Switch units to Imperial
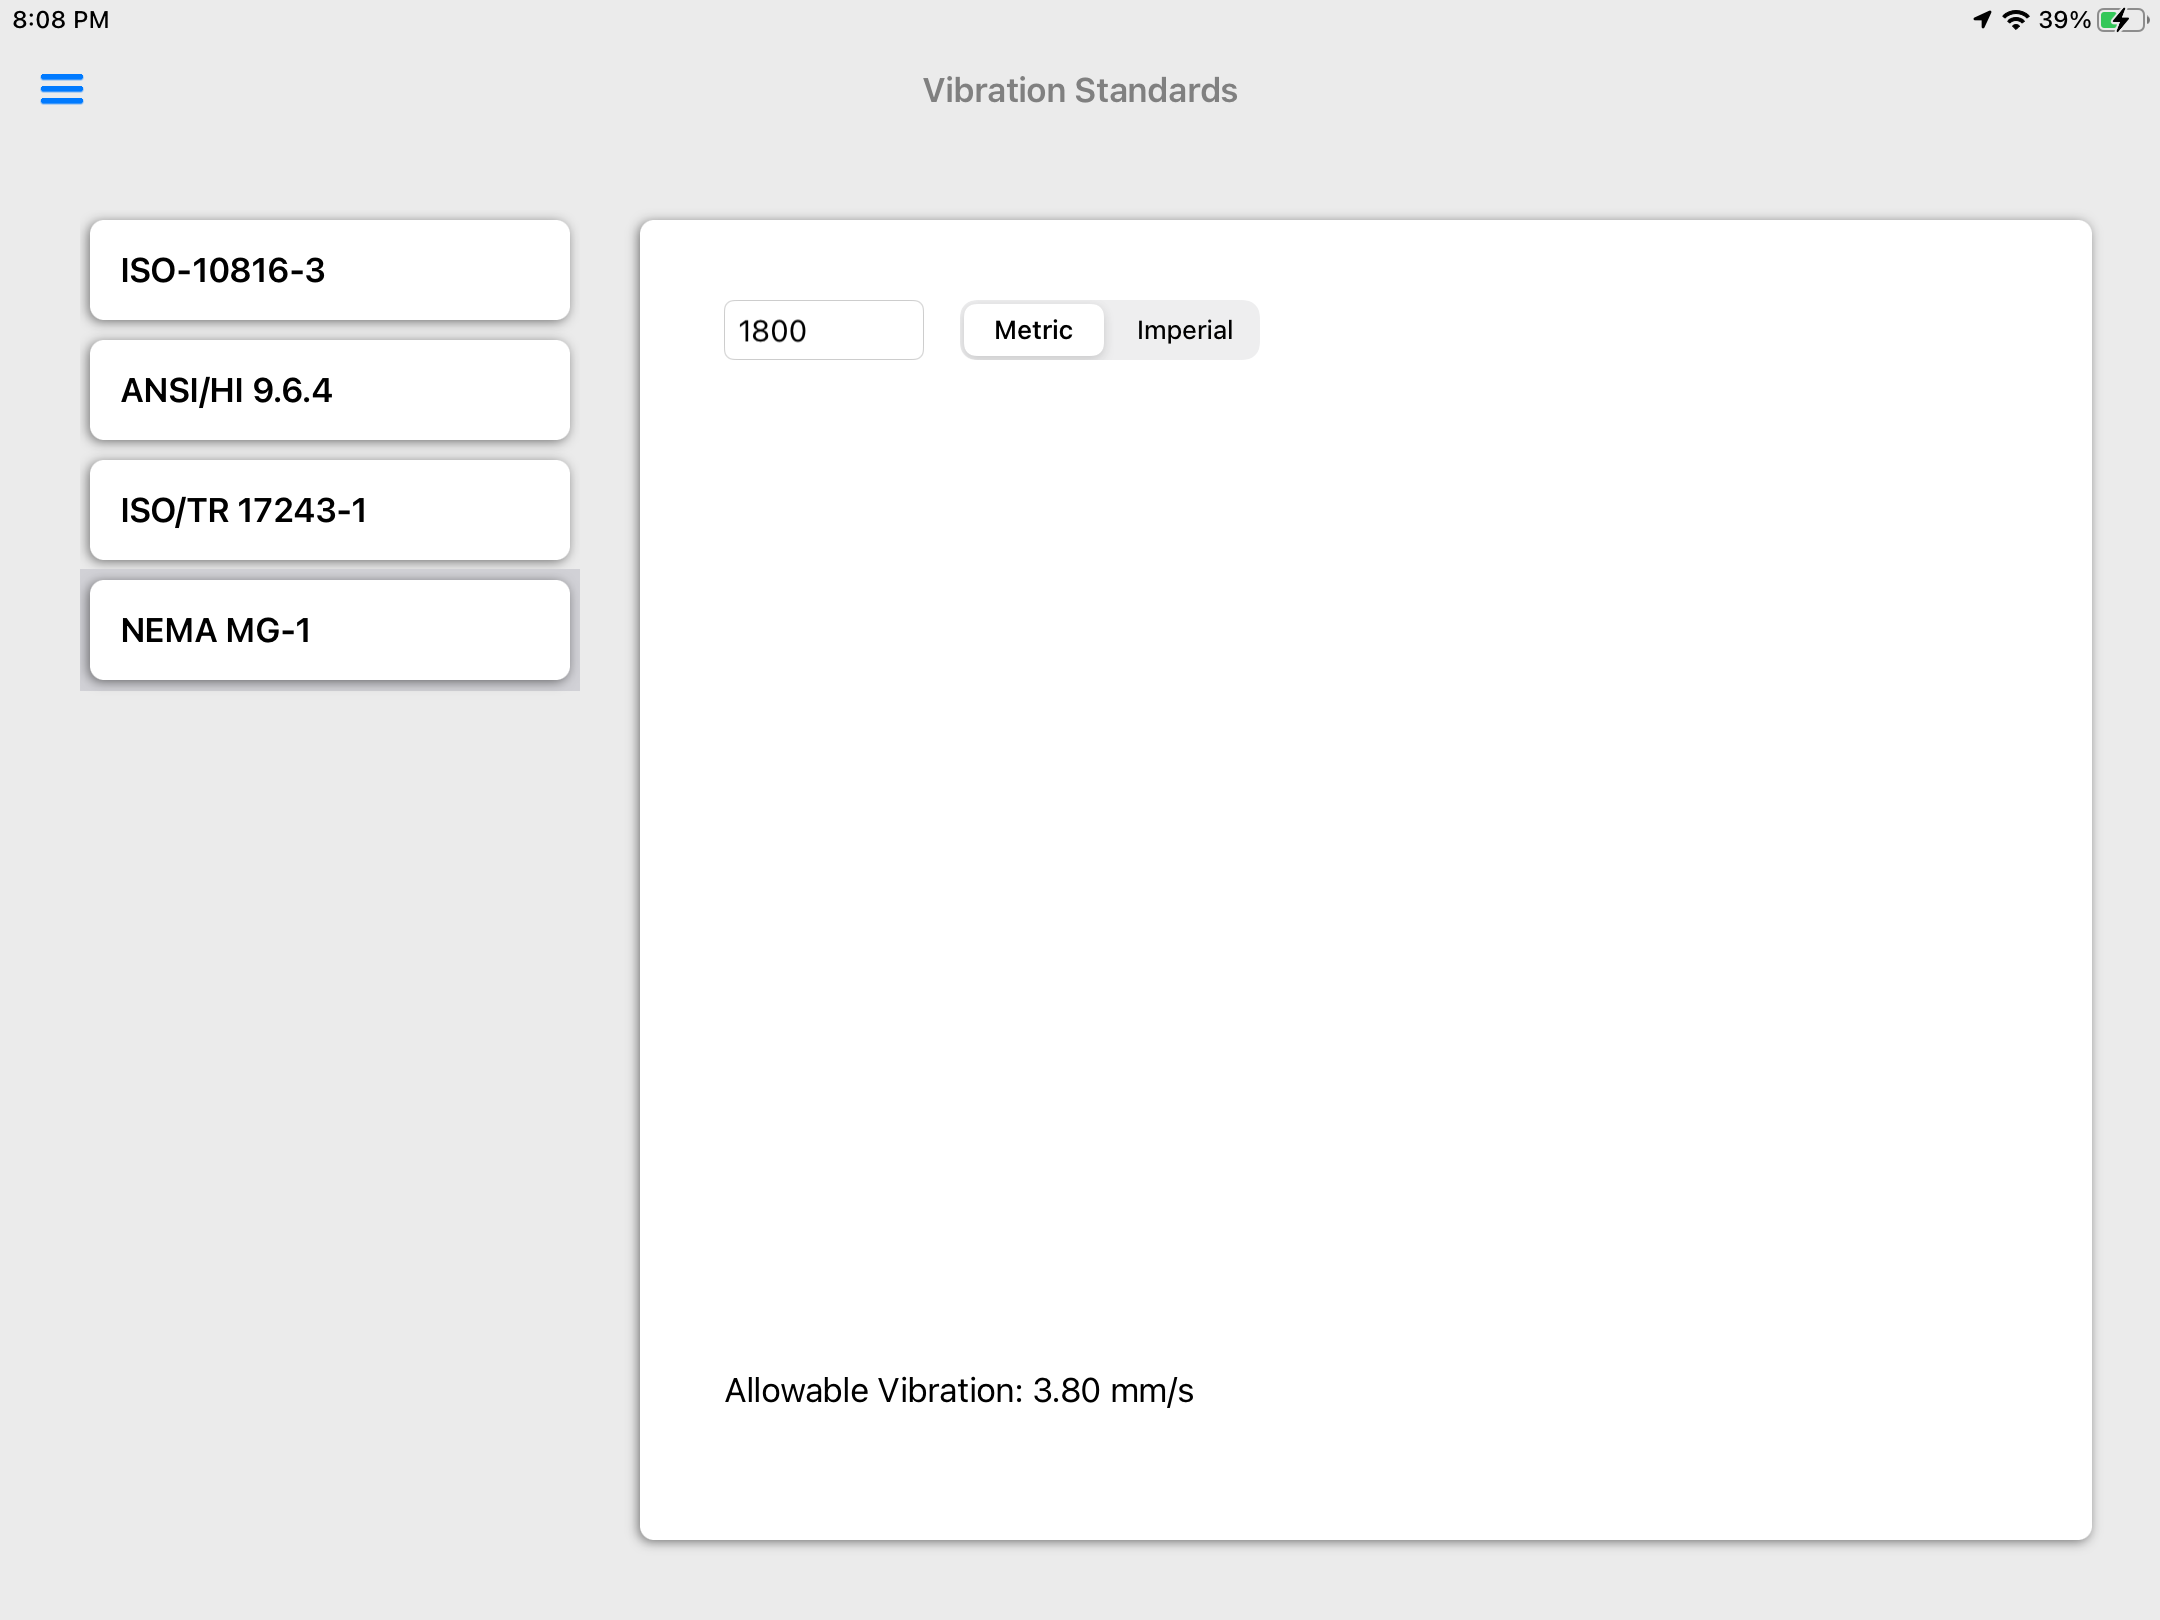This screenshot has height=1620, width=2160. 1184,330
